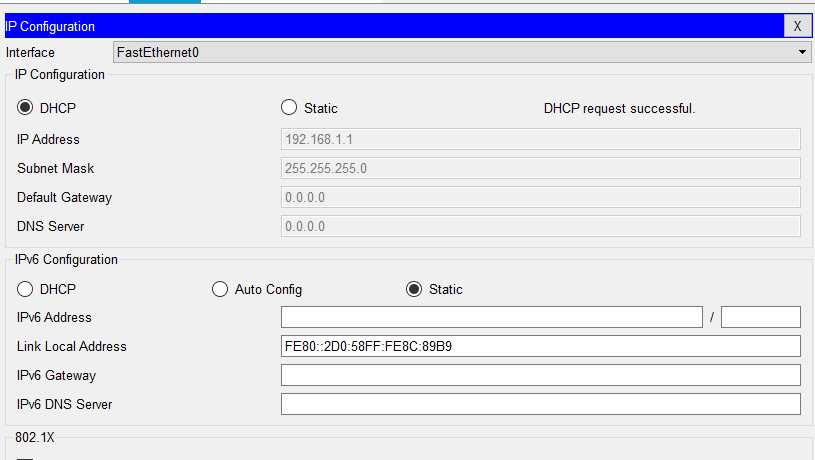Click the DNS Server field
This screenshot has width=815, height=460.
click(541, 227)
